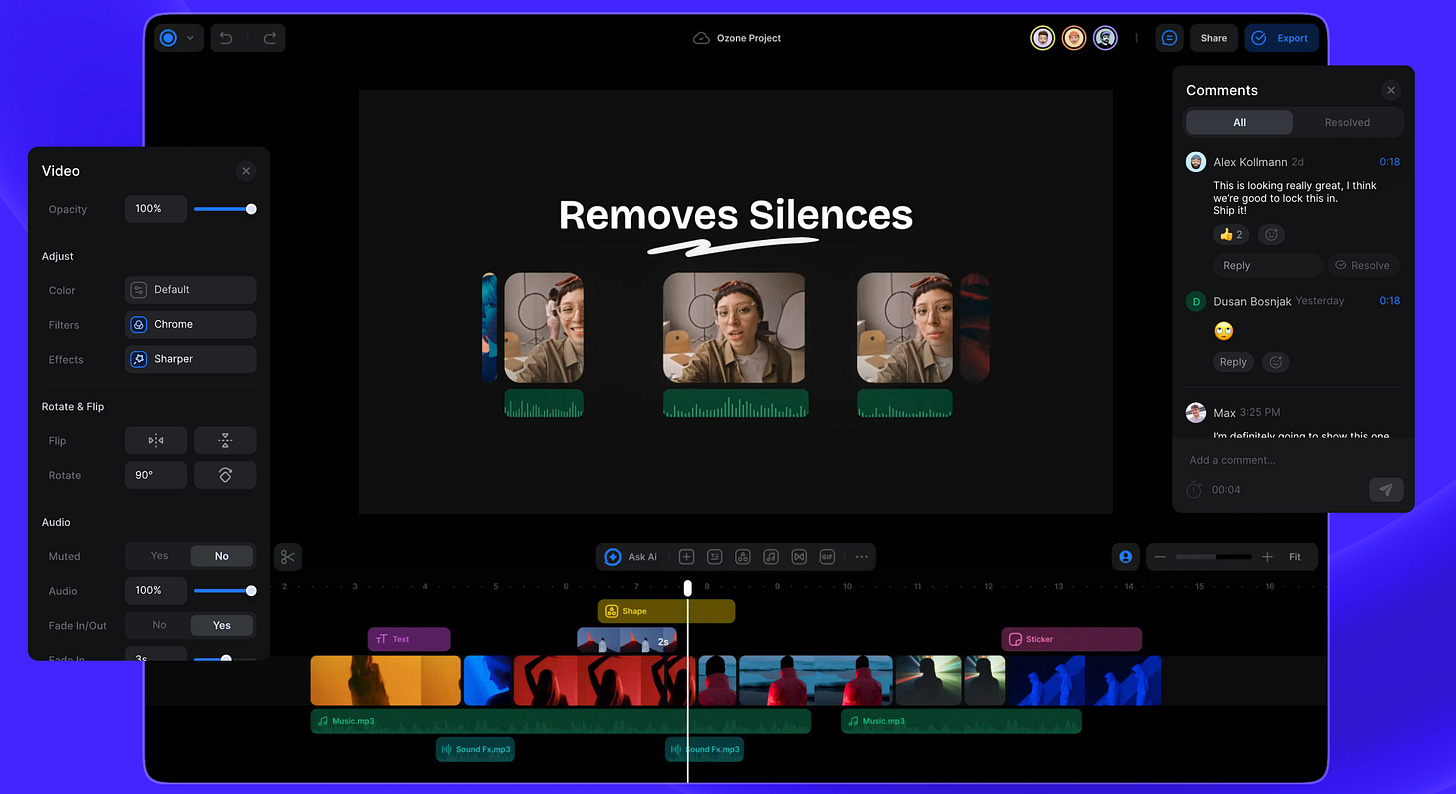Set Muted to Yes
The image size is (1456, 794).
pos(159,556)
